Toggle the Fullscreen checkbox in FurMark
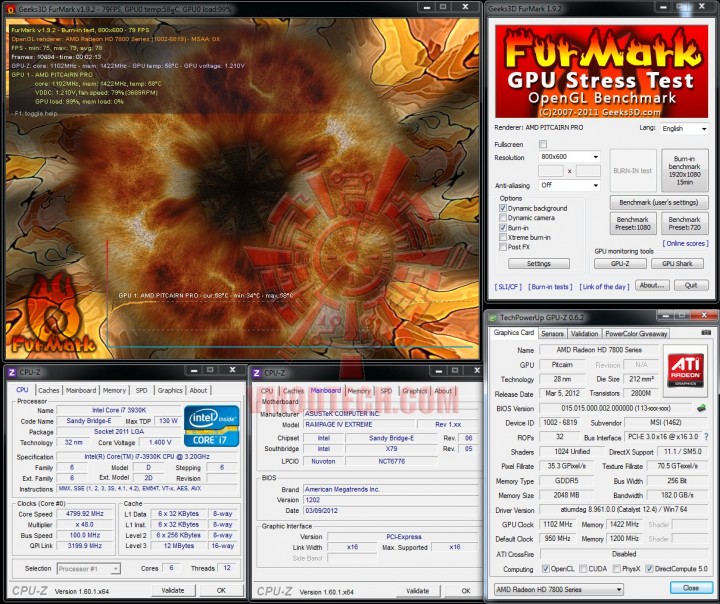 coord(543,144)
